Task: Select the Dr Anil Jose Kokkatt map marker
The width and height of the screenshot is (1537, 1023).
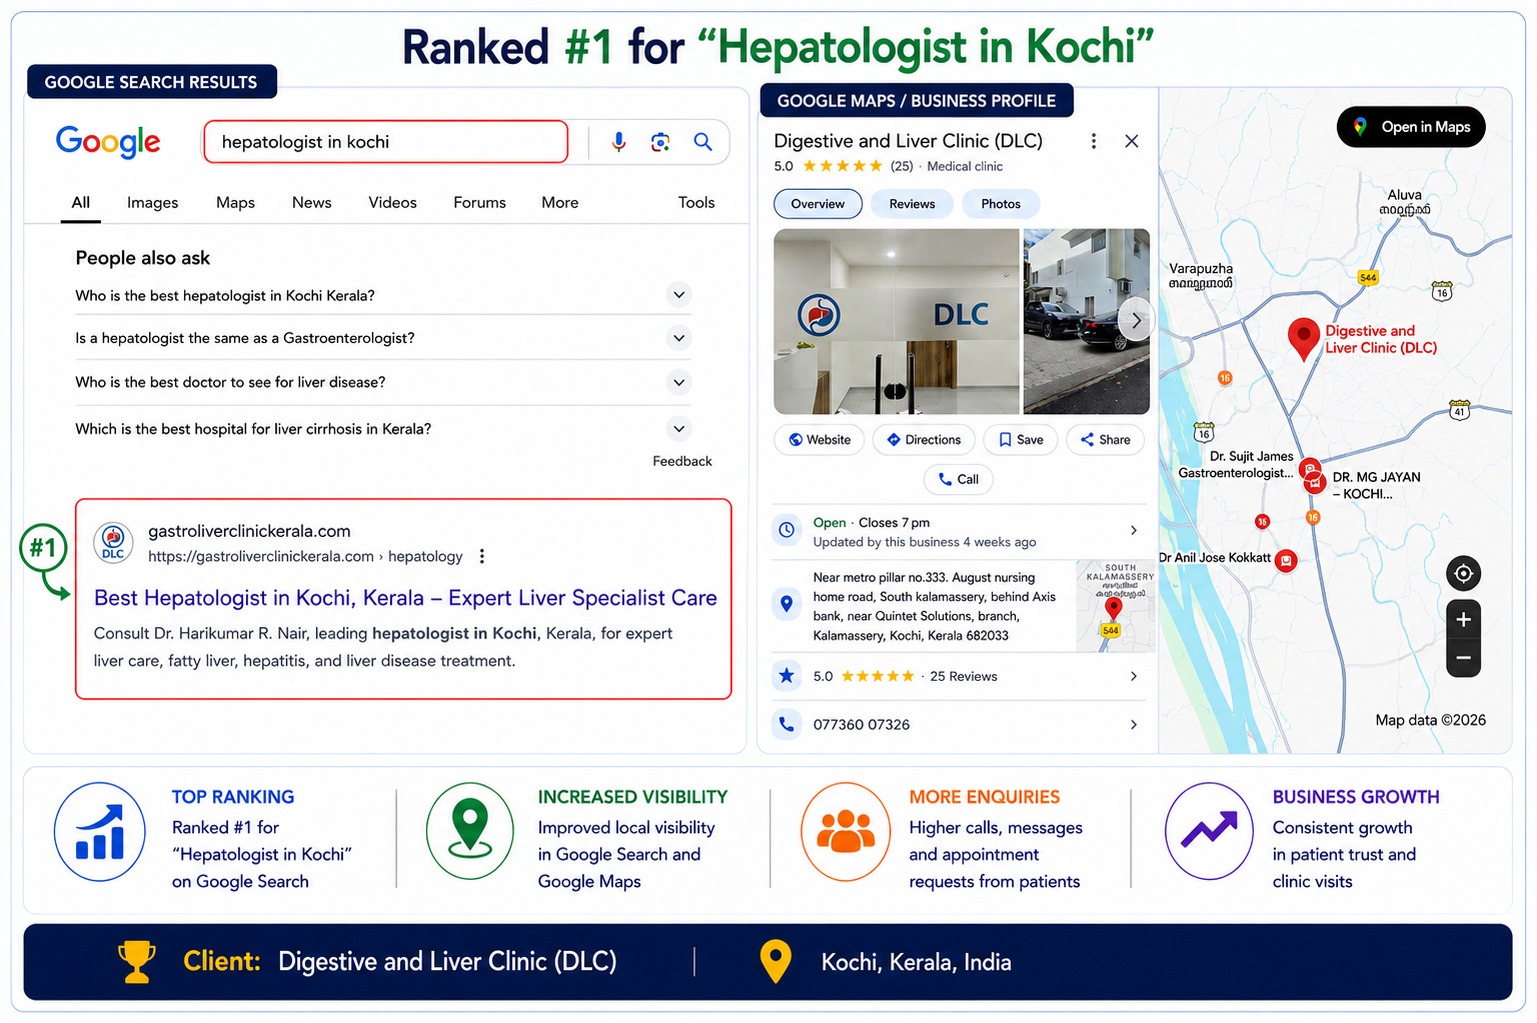Action: pos(1286,560)
